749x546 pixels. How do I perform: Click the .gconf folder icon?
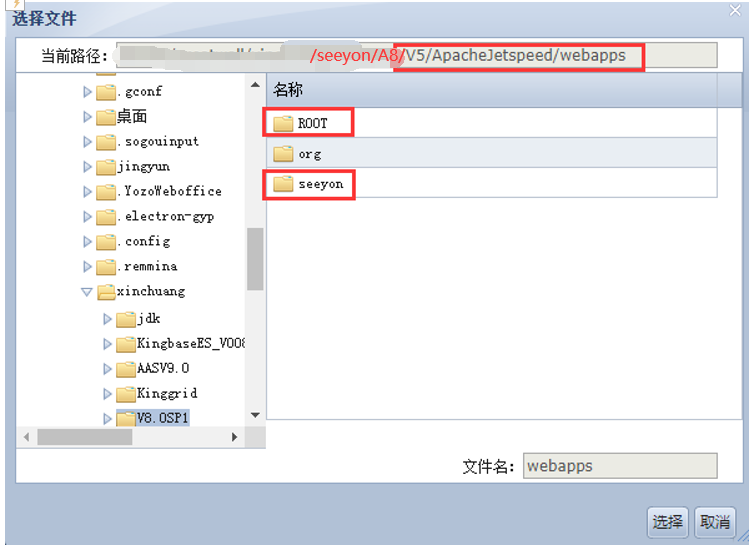pos(106,92)
